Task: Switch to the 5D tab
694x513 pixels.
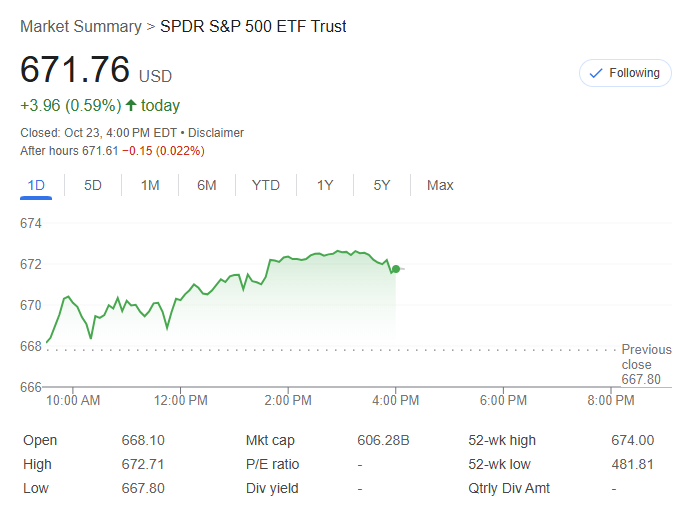Action: tap(93, 185)
